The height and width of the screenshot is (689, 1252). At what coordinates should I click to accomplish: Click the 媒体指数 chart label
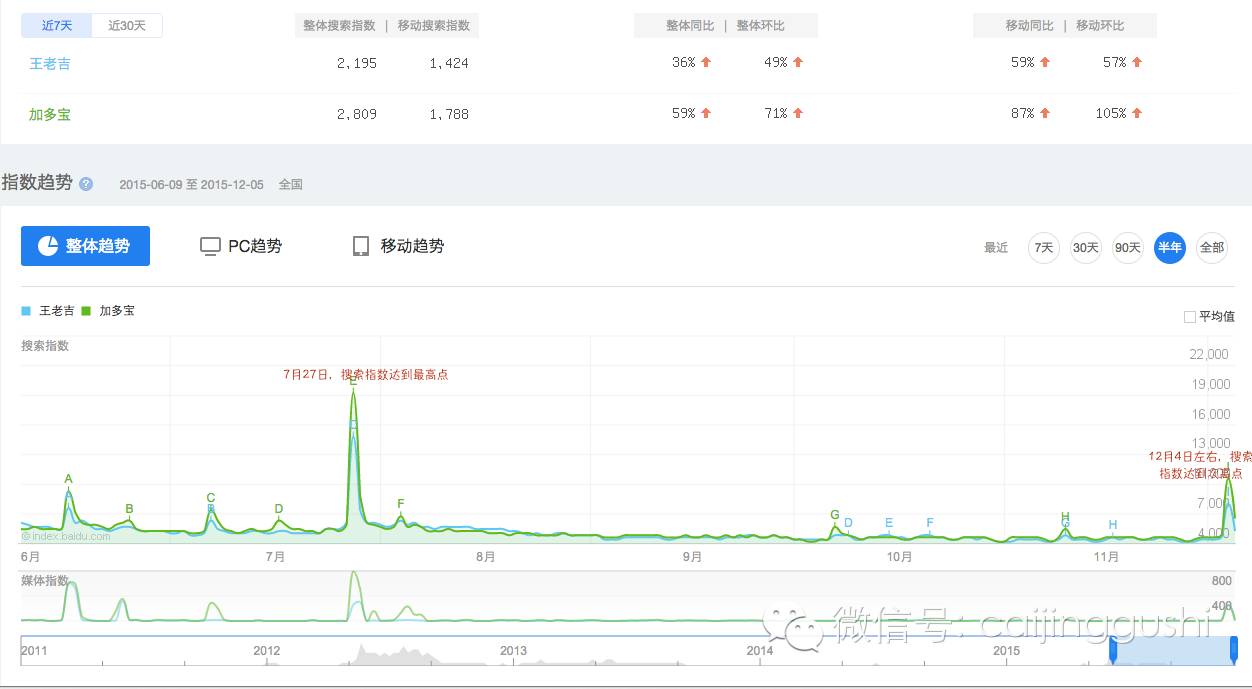[46, 581]
